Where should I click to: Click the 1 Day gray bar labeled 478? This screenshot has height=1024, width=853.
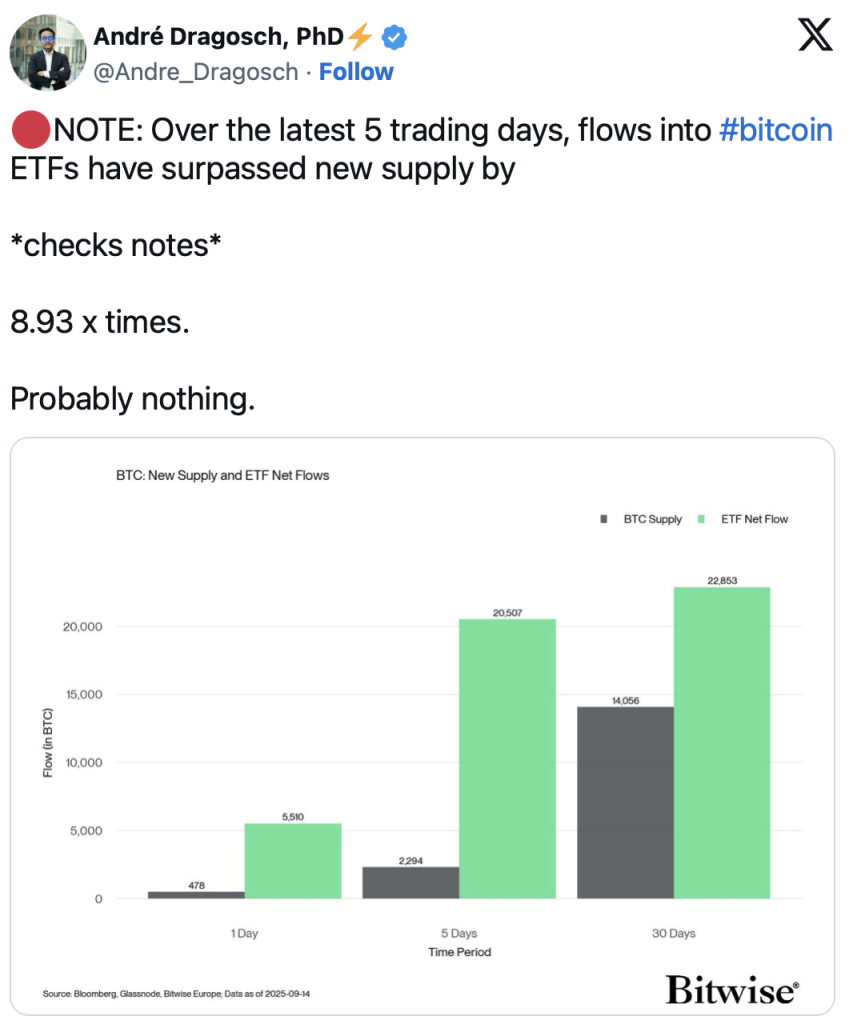pyautogui.click(x=196, y=895)
